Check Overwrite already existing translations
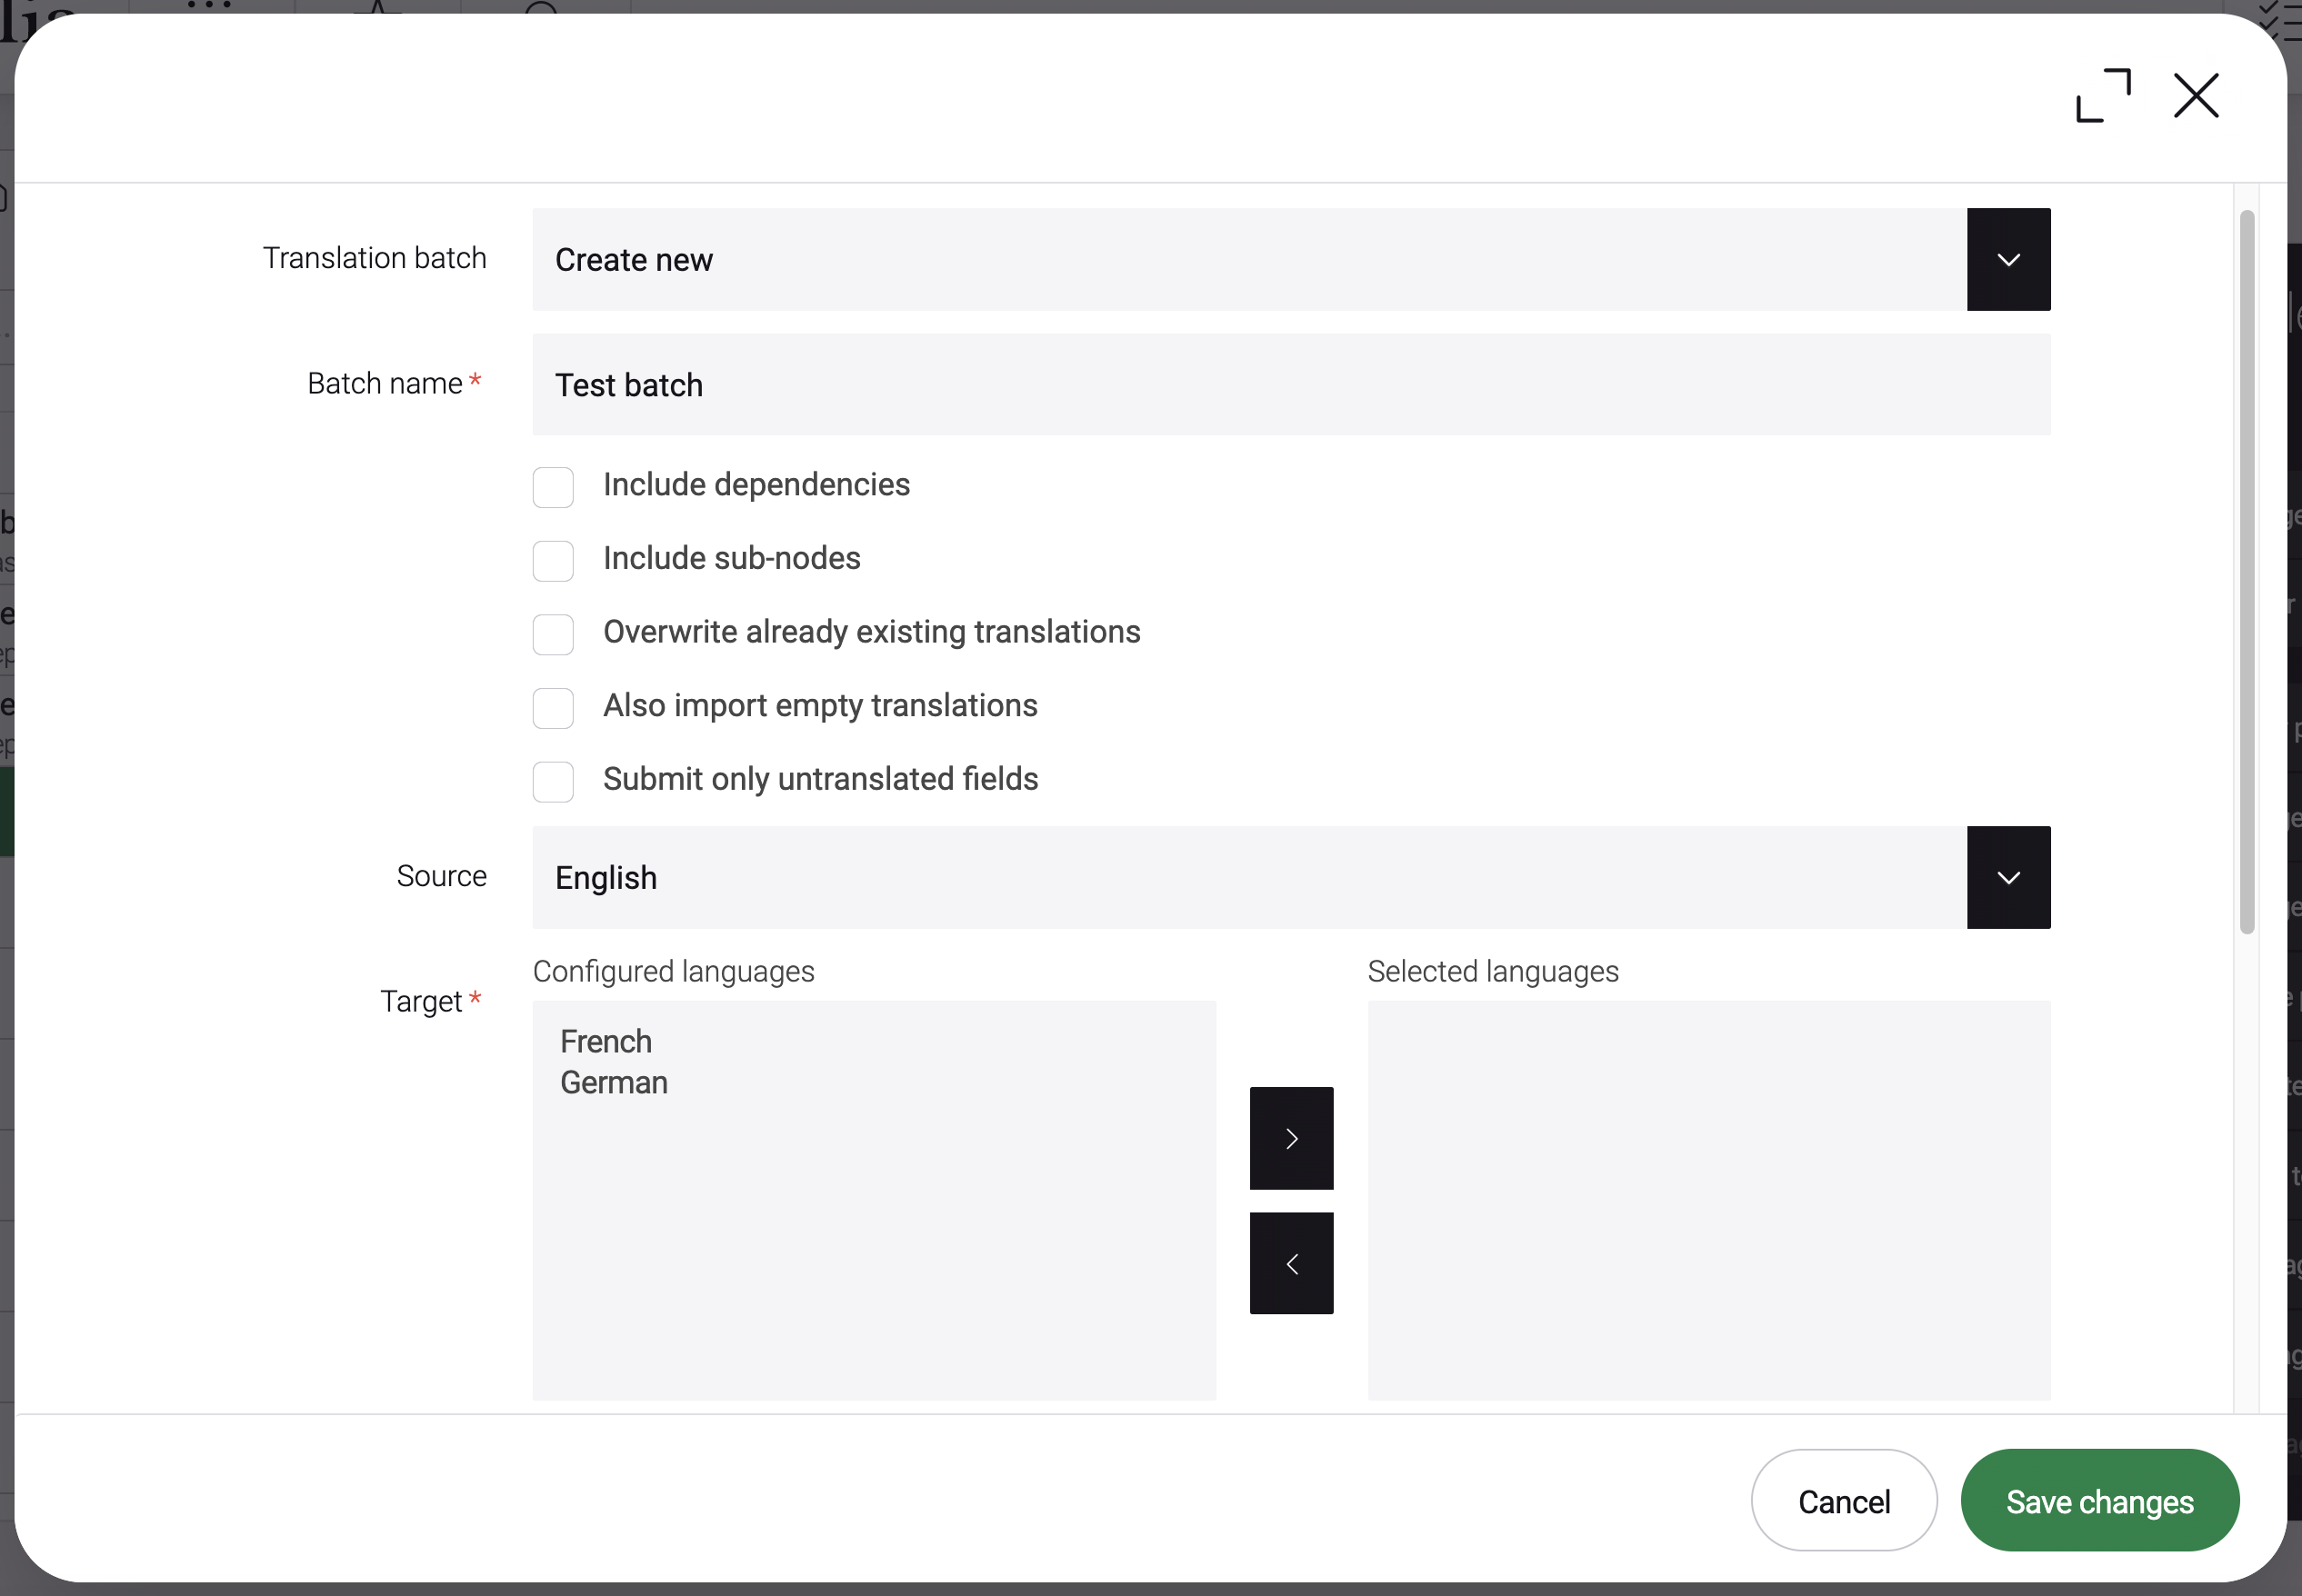Viewport: 2302px width, 1596px height. [553, 635]
